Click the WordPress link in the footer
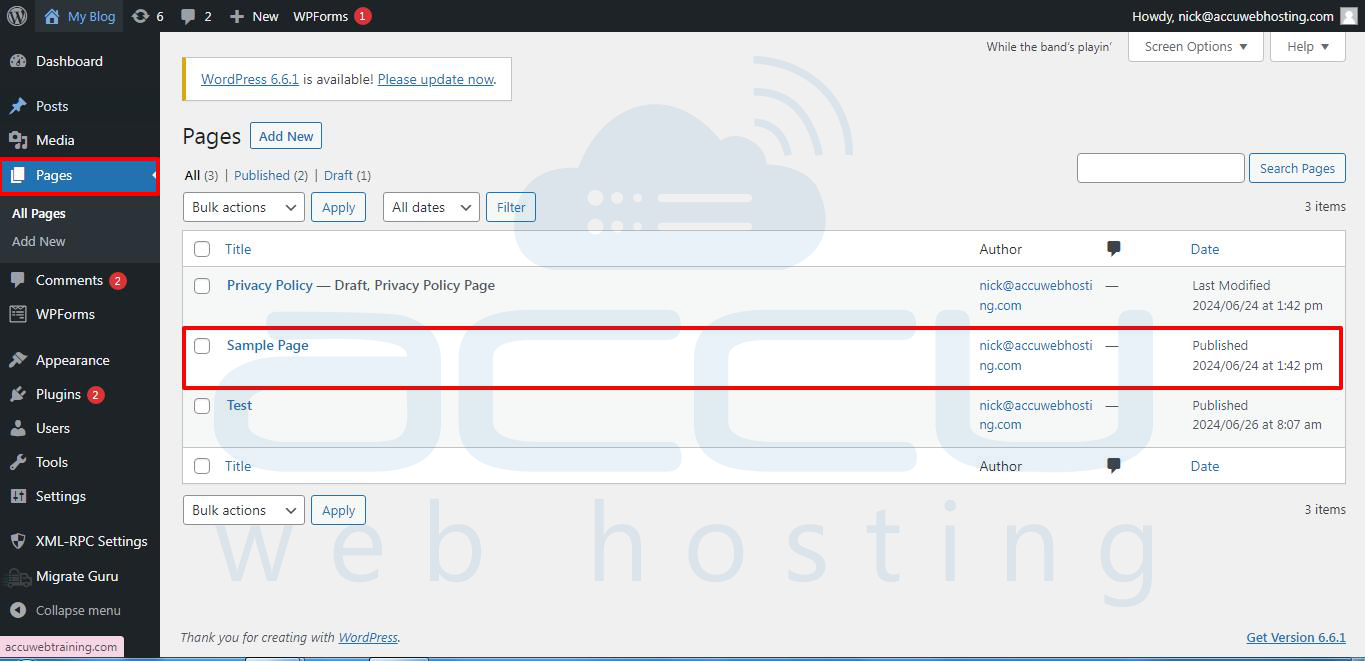 [368, 637]
